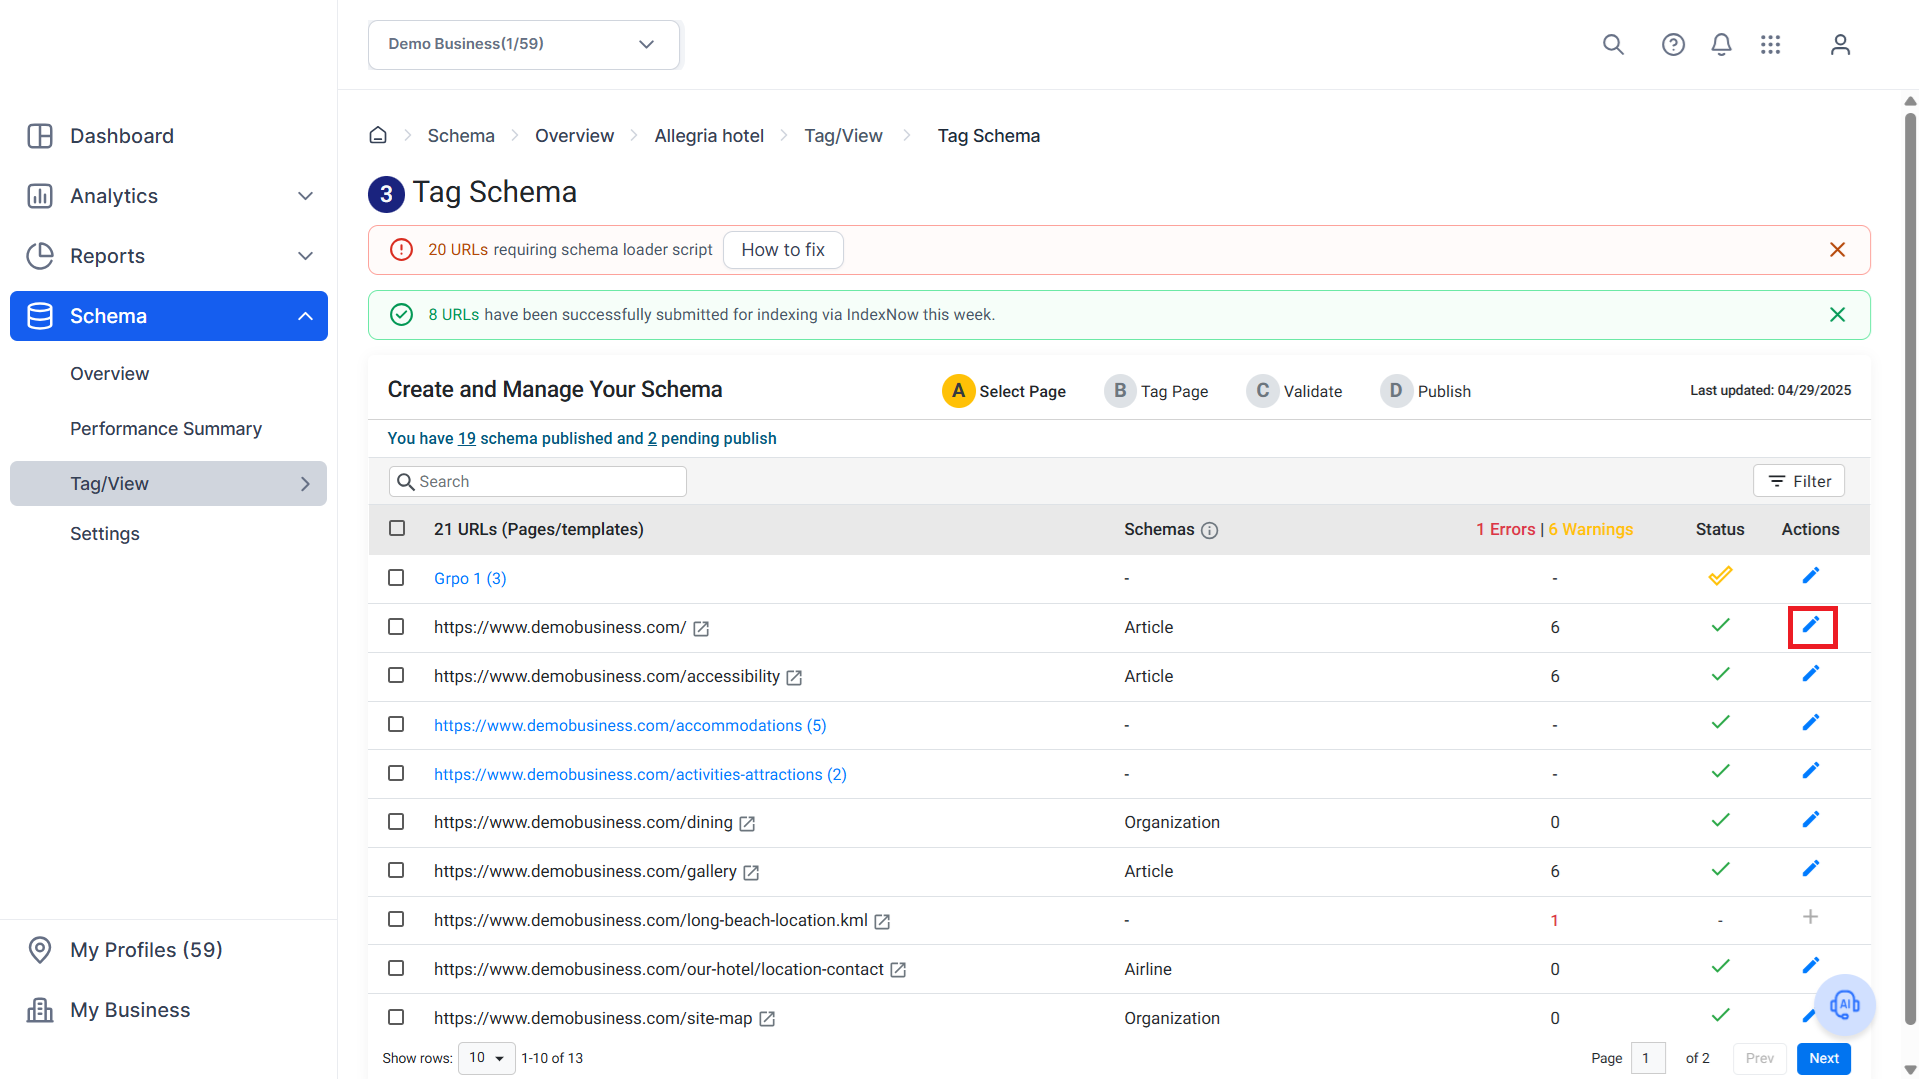Edit schema for the accessibility URL
The image size is (1919, 1079).
click(x=1810, y=674)
